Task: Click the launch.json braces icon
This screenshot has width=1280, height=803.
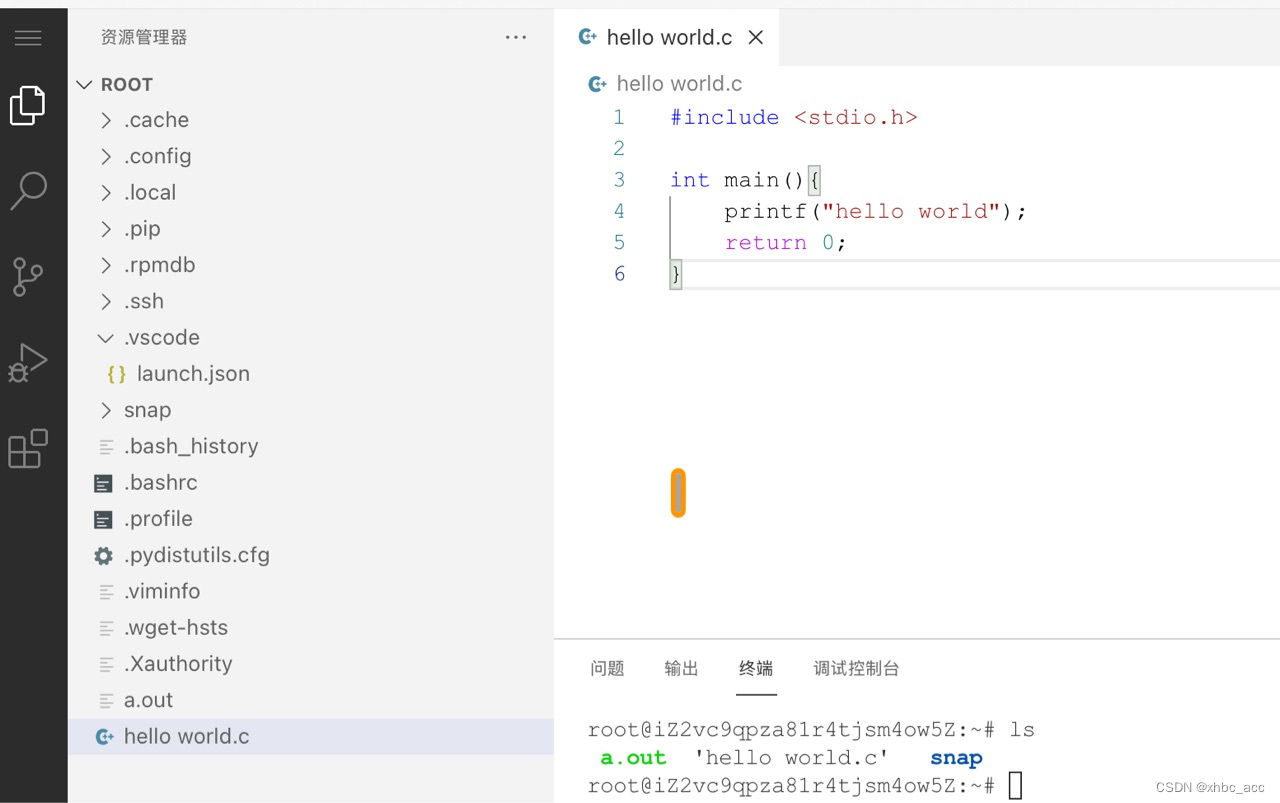Action: (x=117, y=374)
